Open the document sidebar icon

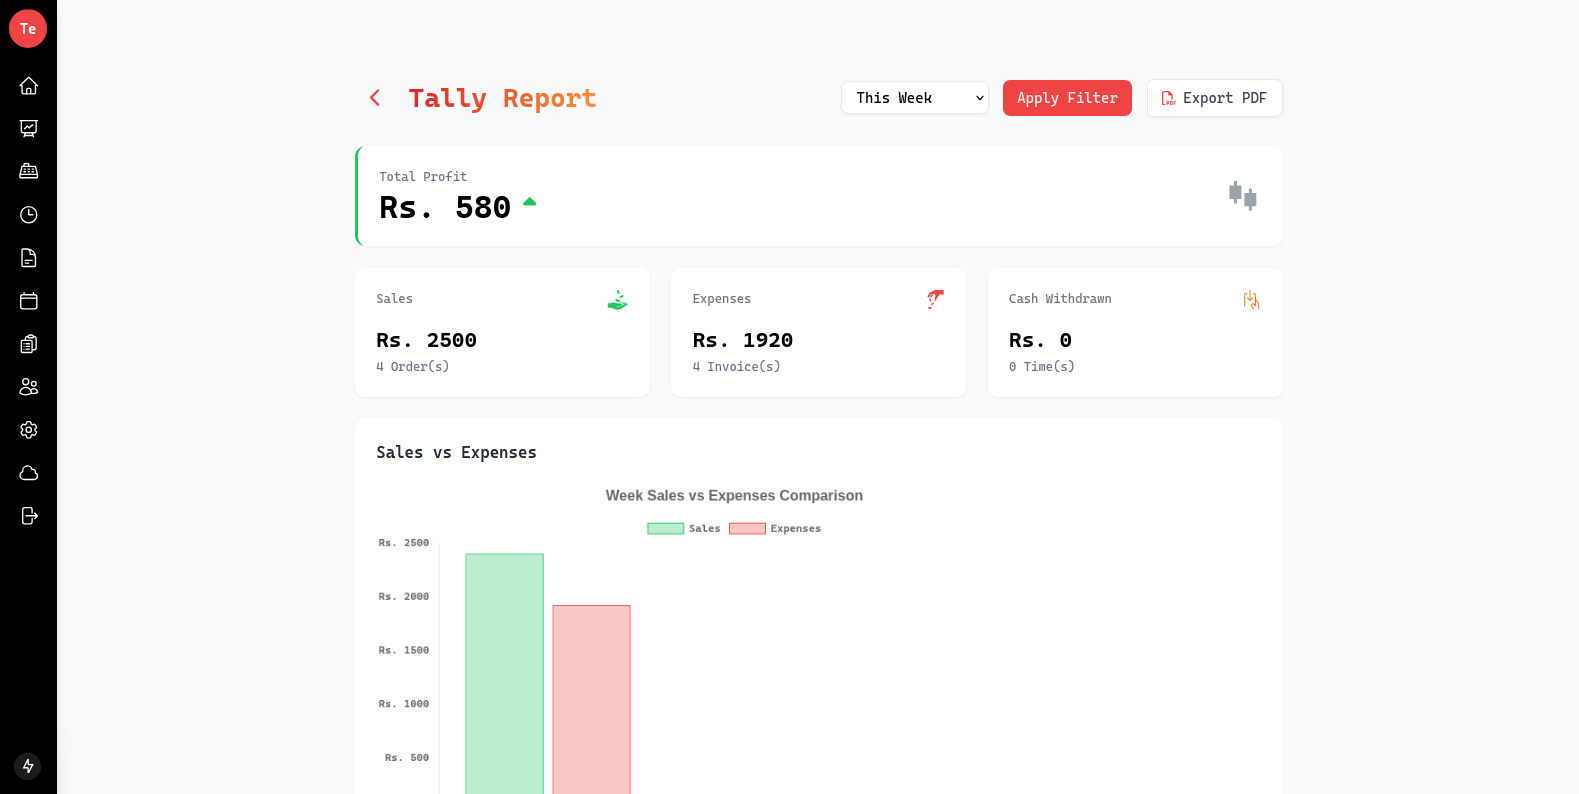pos(29,258)
